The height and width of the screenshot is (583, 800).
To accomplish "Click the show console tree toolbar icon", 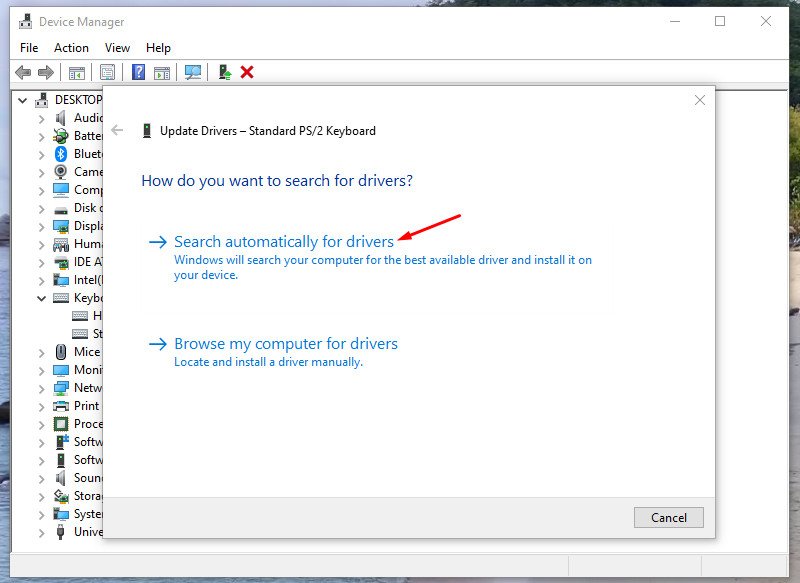I will (78, 72).
